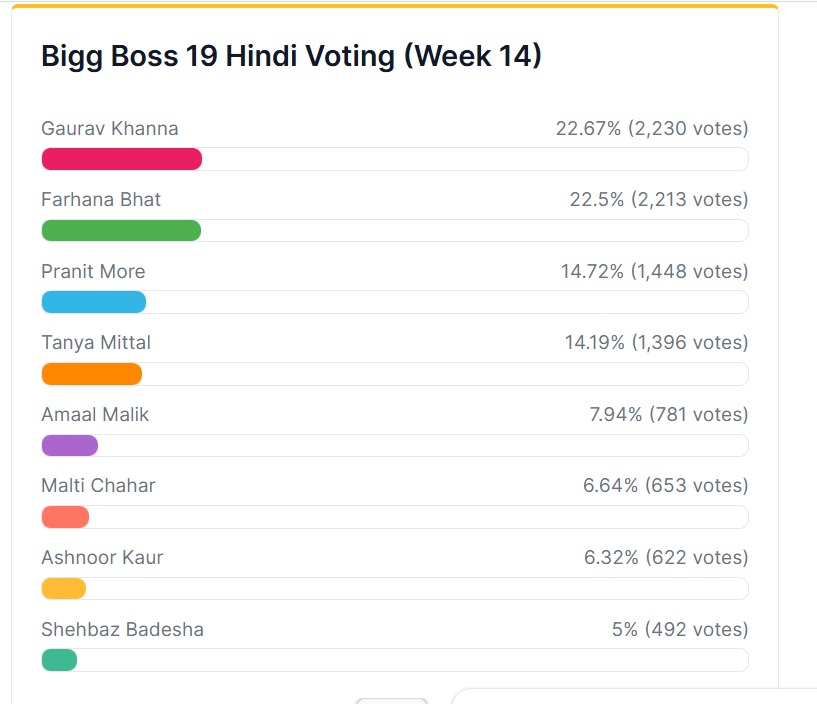Choose the Malti Chahar contestant name
817x704 pixels.
pos(98,485)
